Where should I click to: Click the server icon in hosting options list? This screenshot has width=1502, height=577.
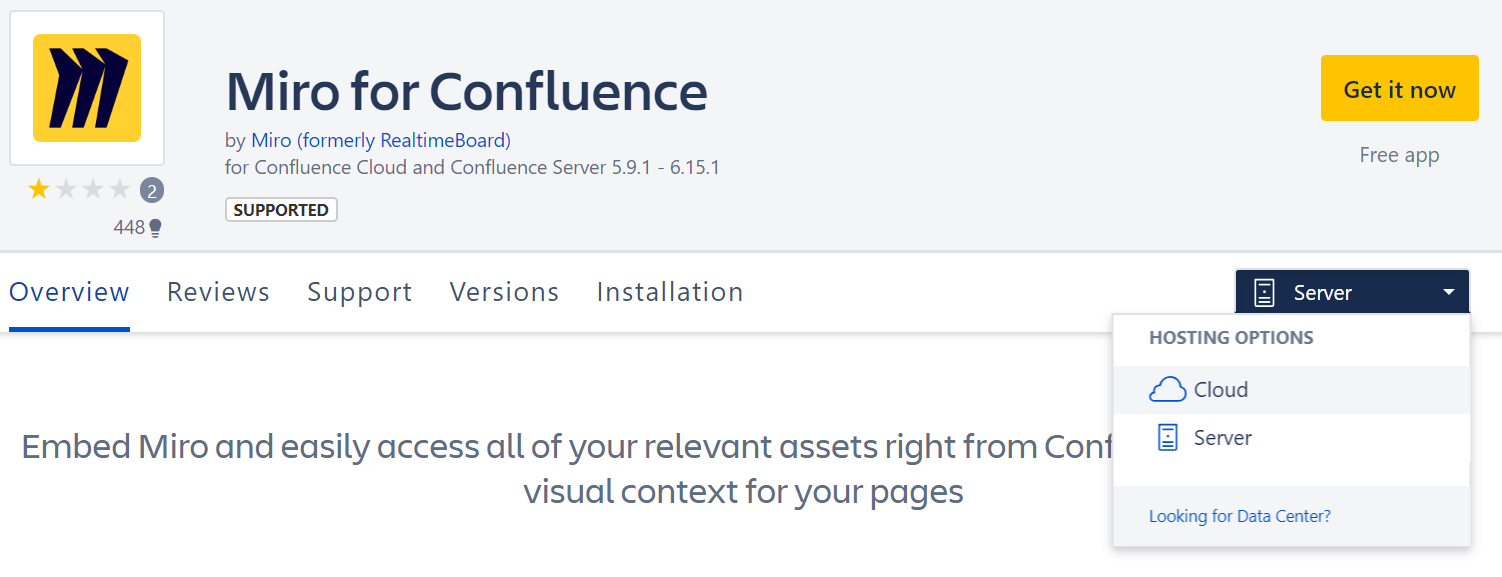click(1167, 438)
